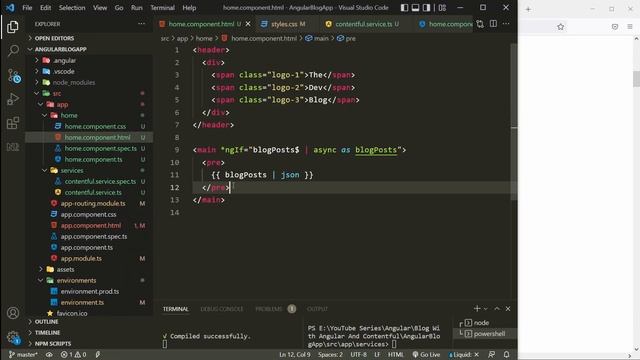Image resolution: width=640 pixels, height=360 pixels.
Task: Add a new terminal with plus icon
Action: click(477, 309)
